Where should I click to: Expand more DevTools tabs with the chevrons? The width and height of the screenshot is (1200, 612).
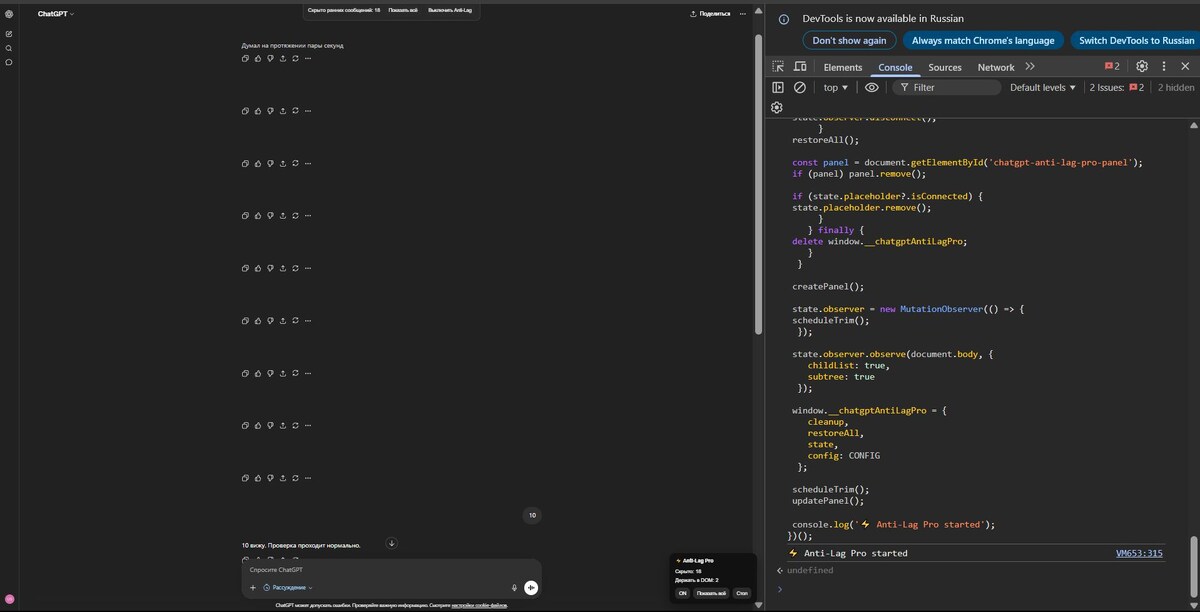point(1030,67)
